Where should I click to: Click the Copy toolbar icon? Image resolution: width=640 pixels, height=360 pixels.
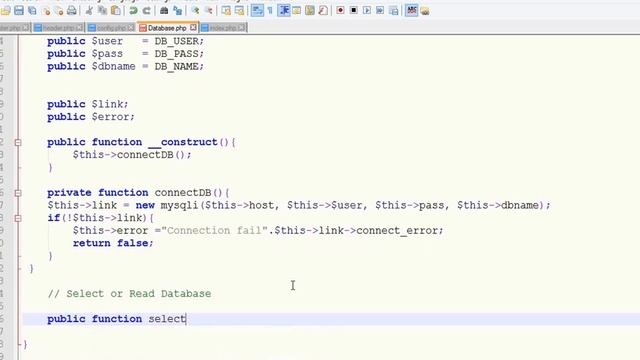[x=102, y=10]
